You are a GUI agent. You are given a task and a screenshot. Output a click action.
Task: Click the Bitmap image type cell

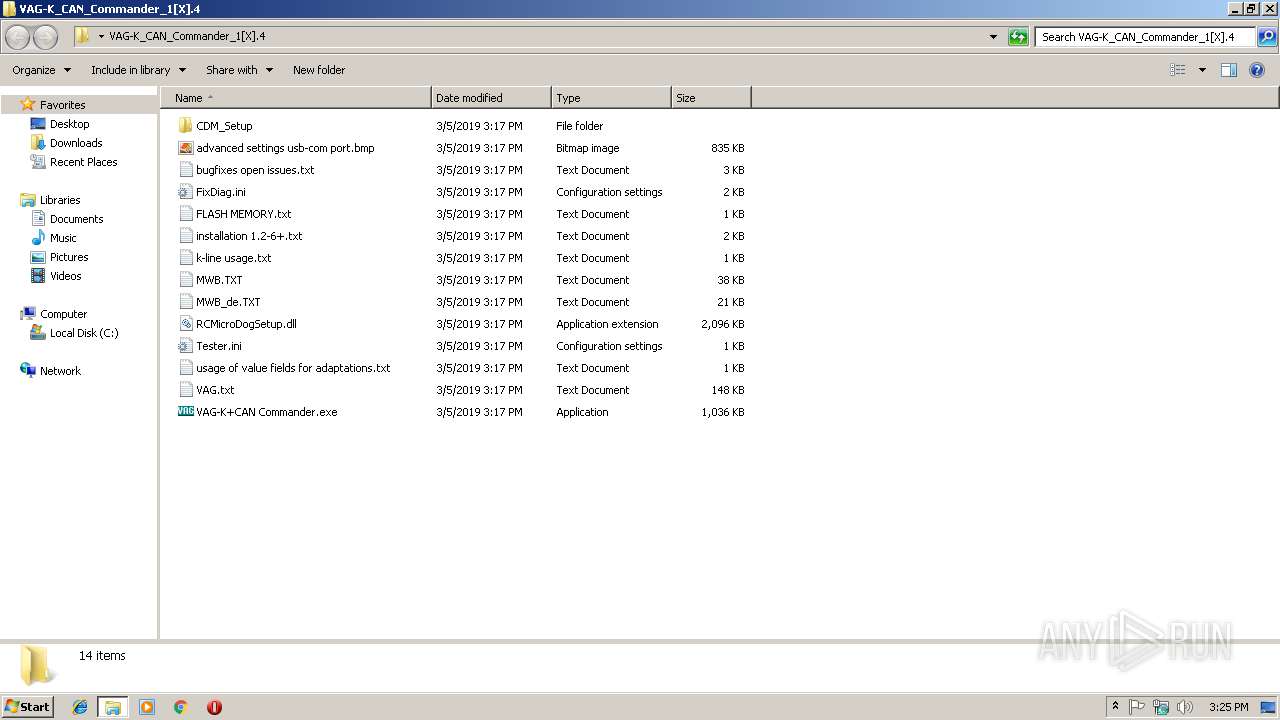588,148
